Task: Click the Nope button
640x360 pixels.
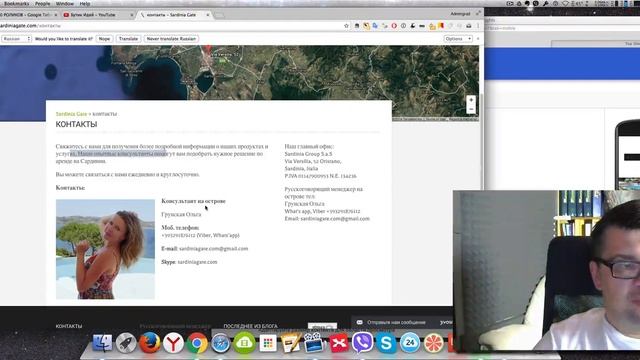Action: [104, 39]
